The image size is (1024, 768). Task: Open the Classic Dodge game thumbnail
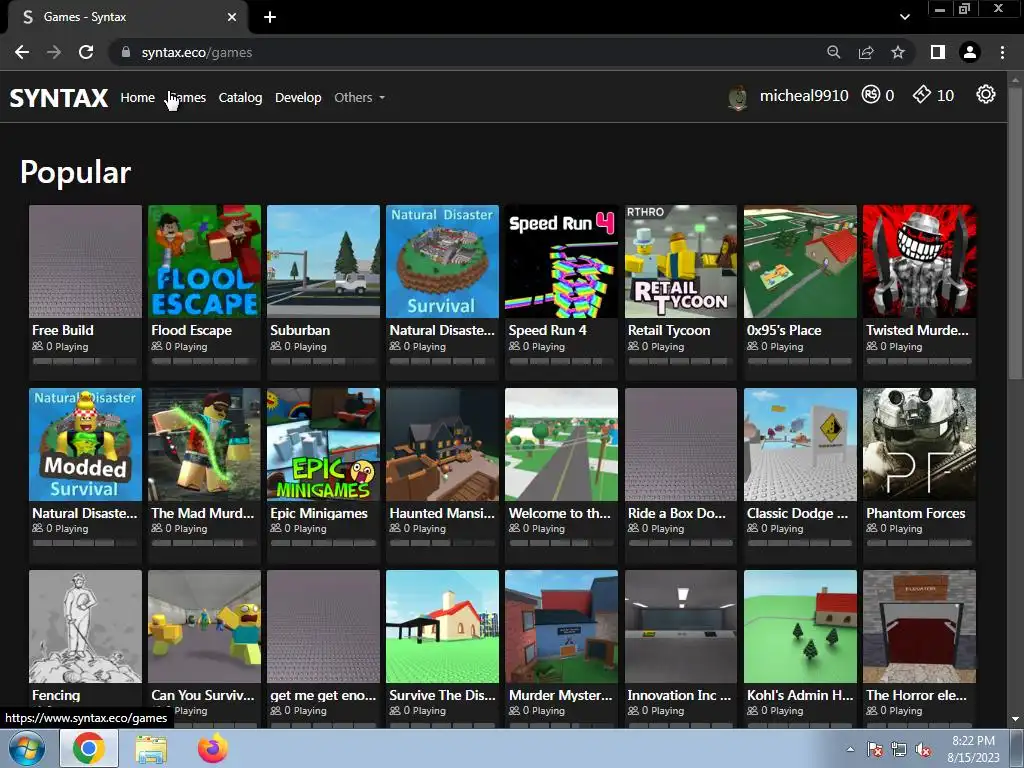coord(800,444)
